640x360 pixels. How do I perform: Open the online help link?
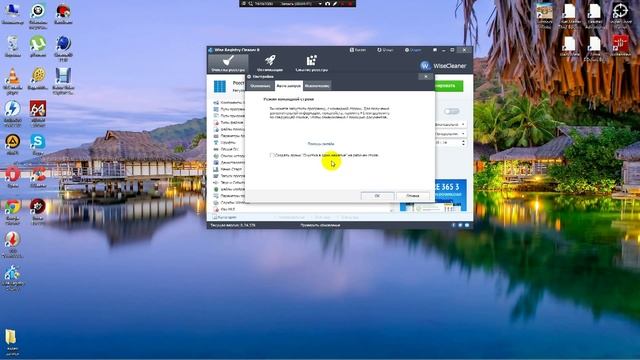pyautogui.click(x=321, y=144)
